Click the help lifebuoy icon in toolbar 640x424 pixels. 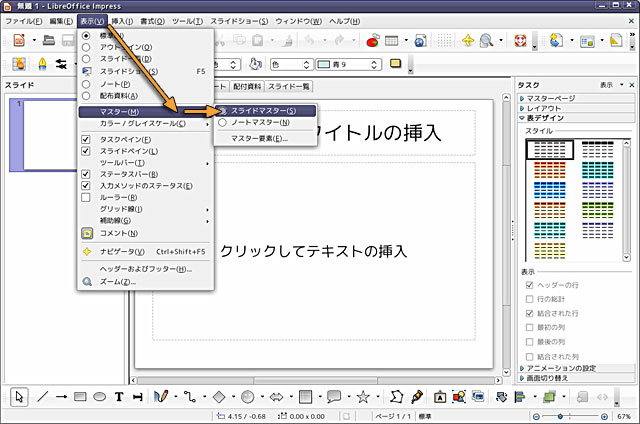[520, 41]
